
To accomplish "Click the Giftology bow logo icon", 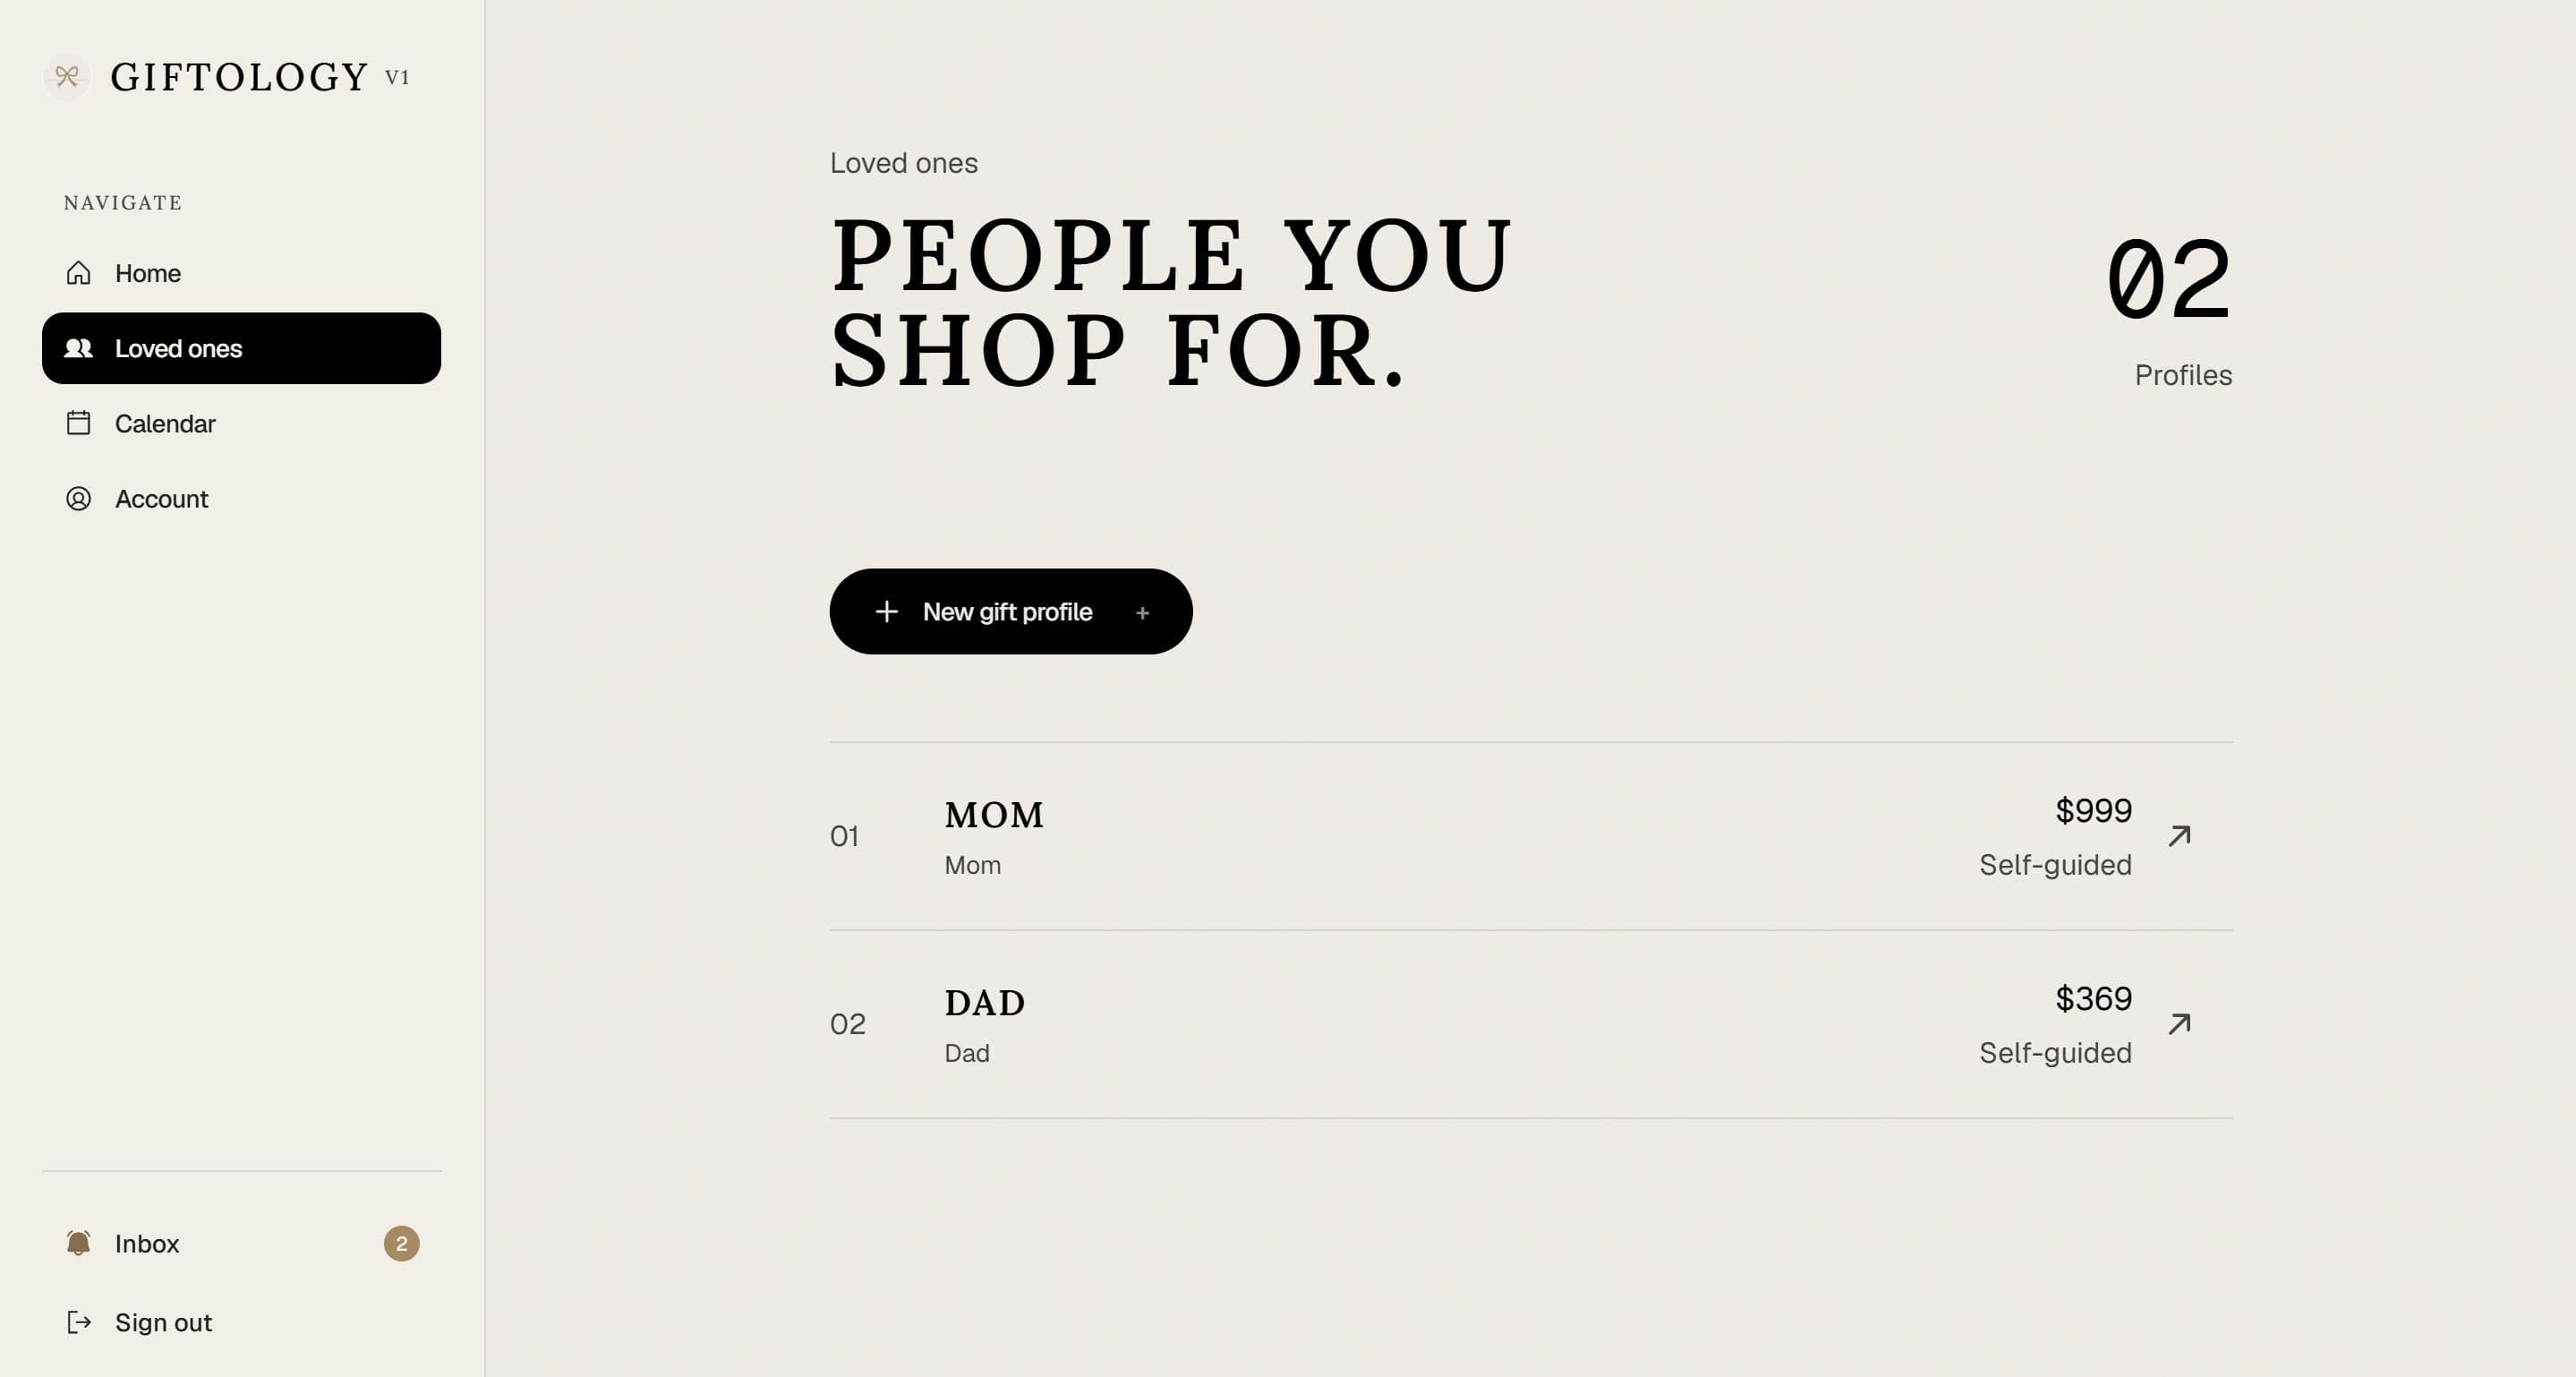I will click(67, 77).
